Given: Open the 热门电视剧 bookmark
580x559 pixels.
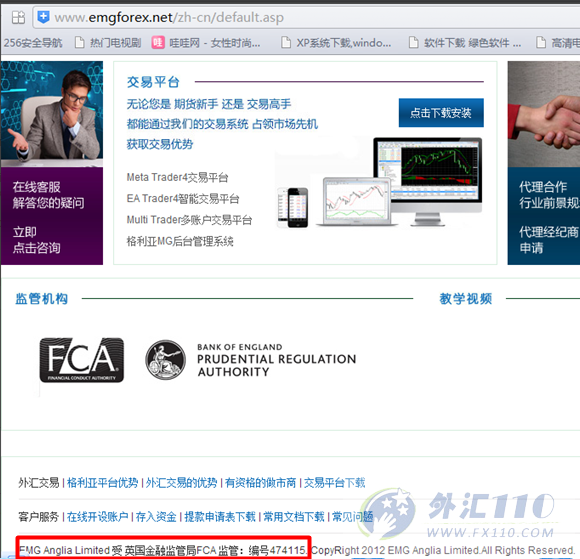Looking at the screenshot, I should pos(108,43).
